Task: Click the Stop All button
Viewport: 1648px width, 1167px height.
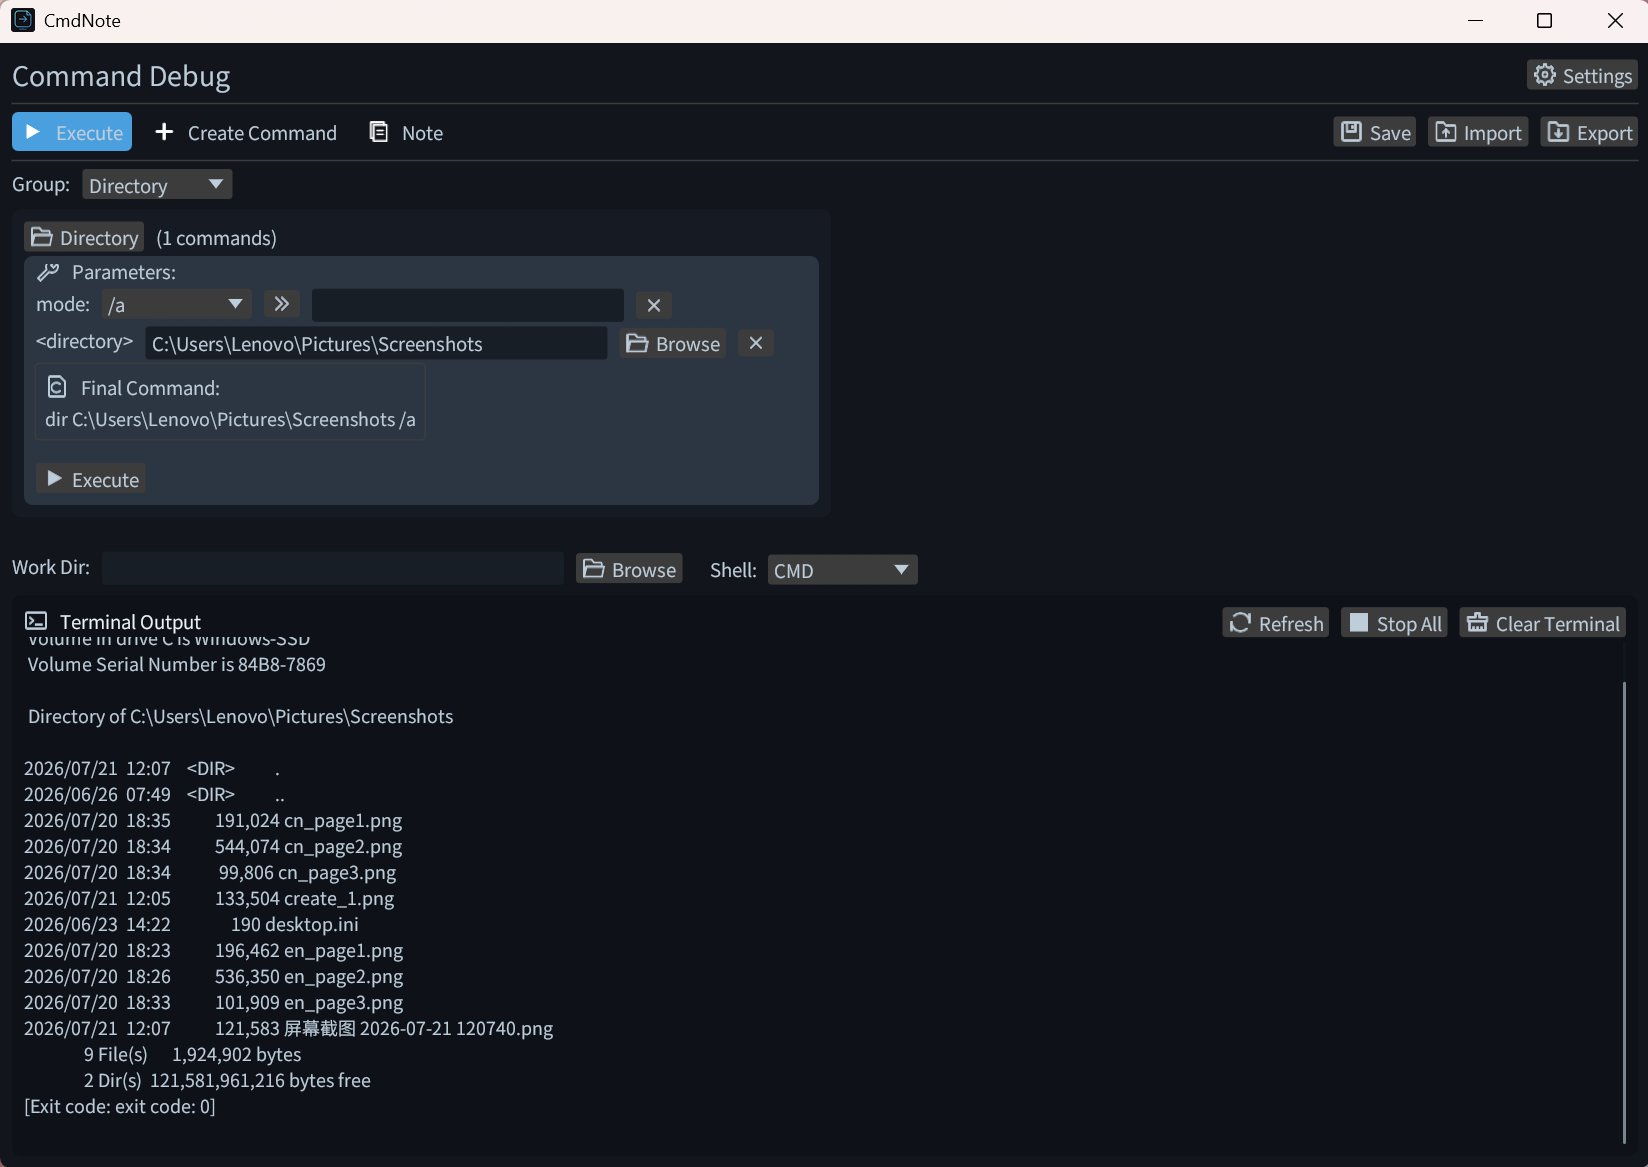Action: [x=1394, y=623]
